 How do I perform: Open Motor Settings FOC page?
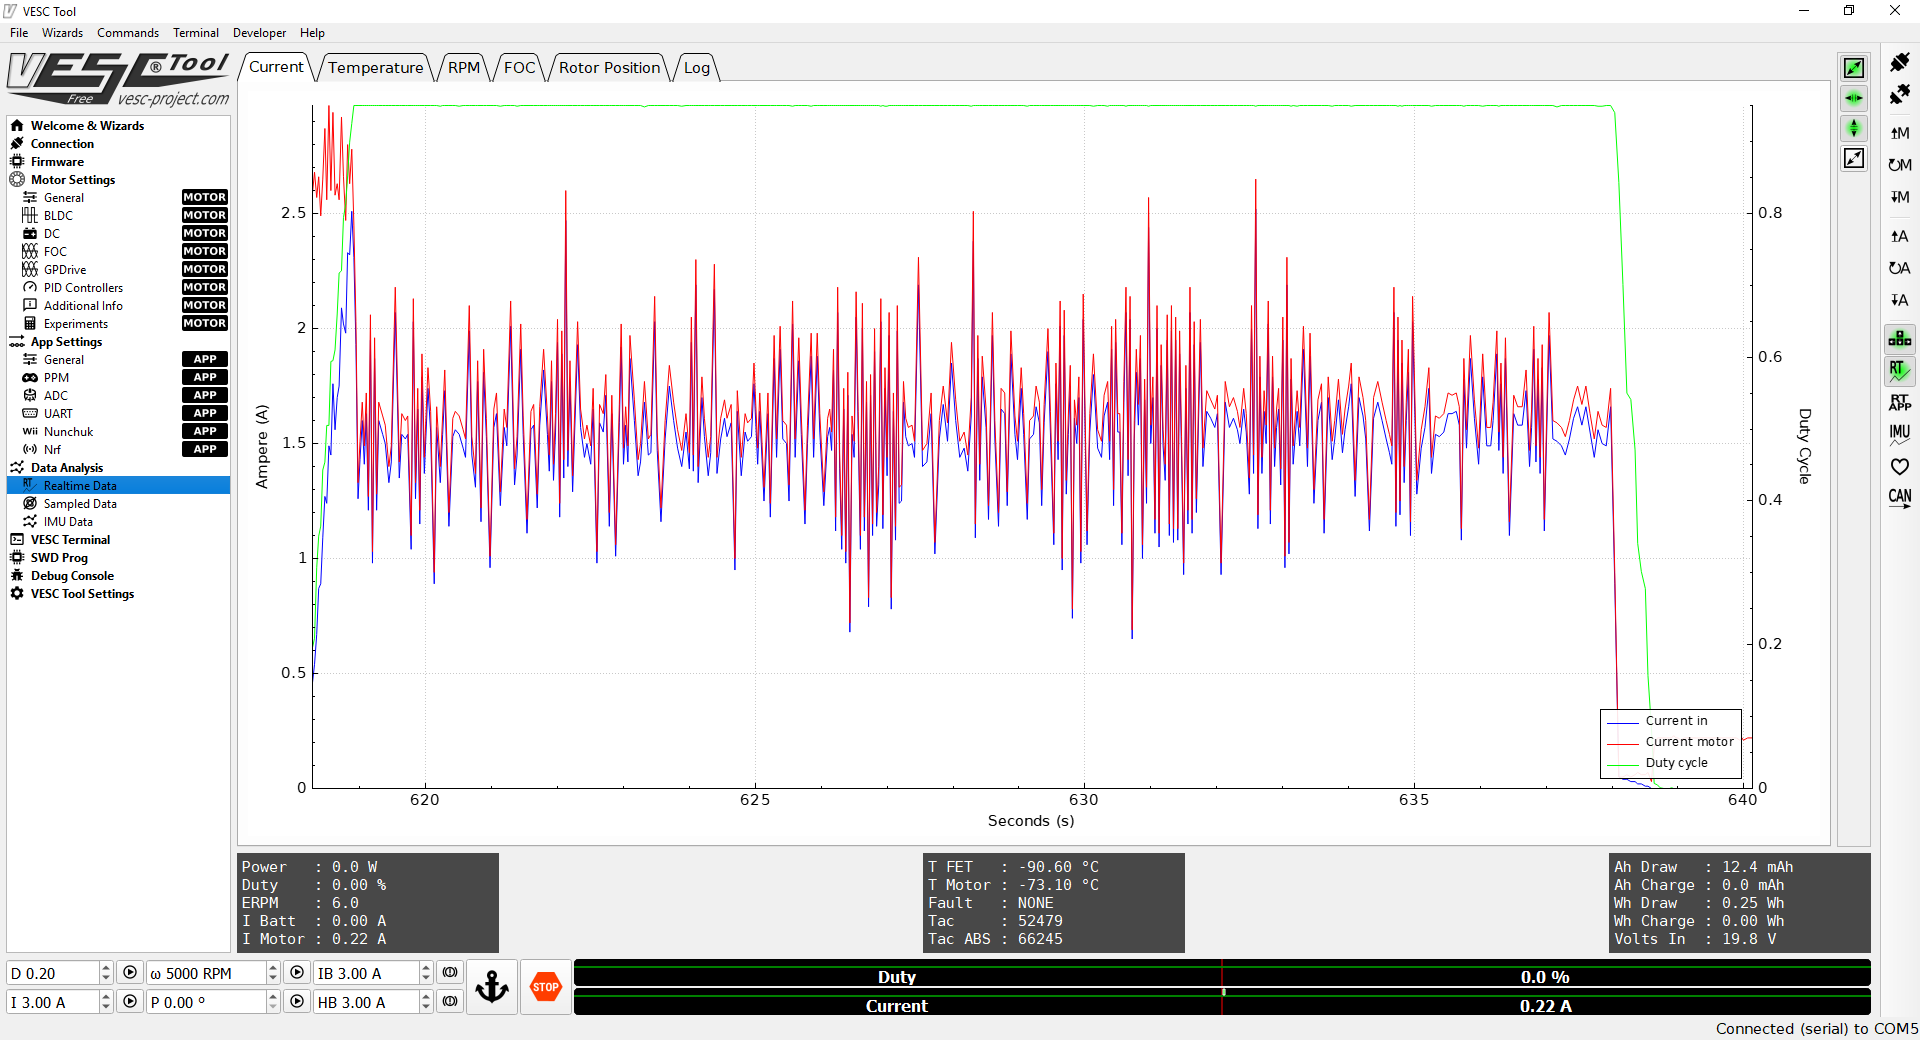pyautogui.click(x=55, y=252)
